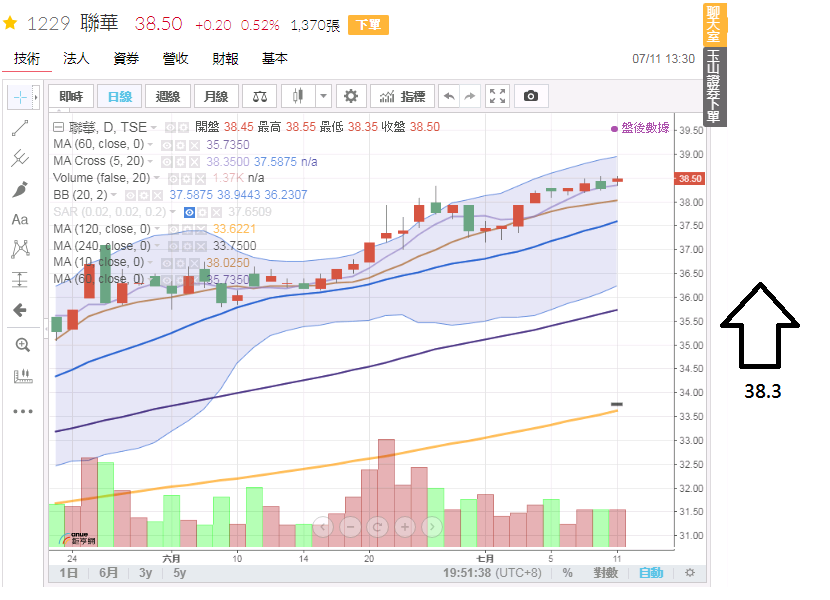Show the hidden SAR indicator via eye icon
This screenshot has height=600, width=830.
click(189, 212)
